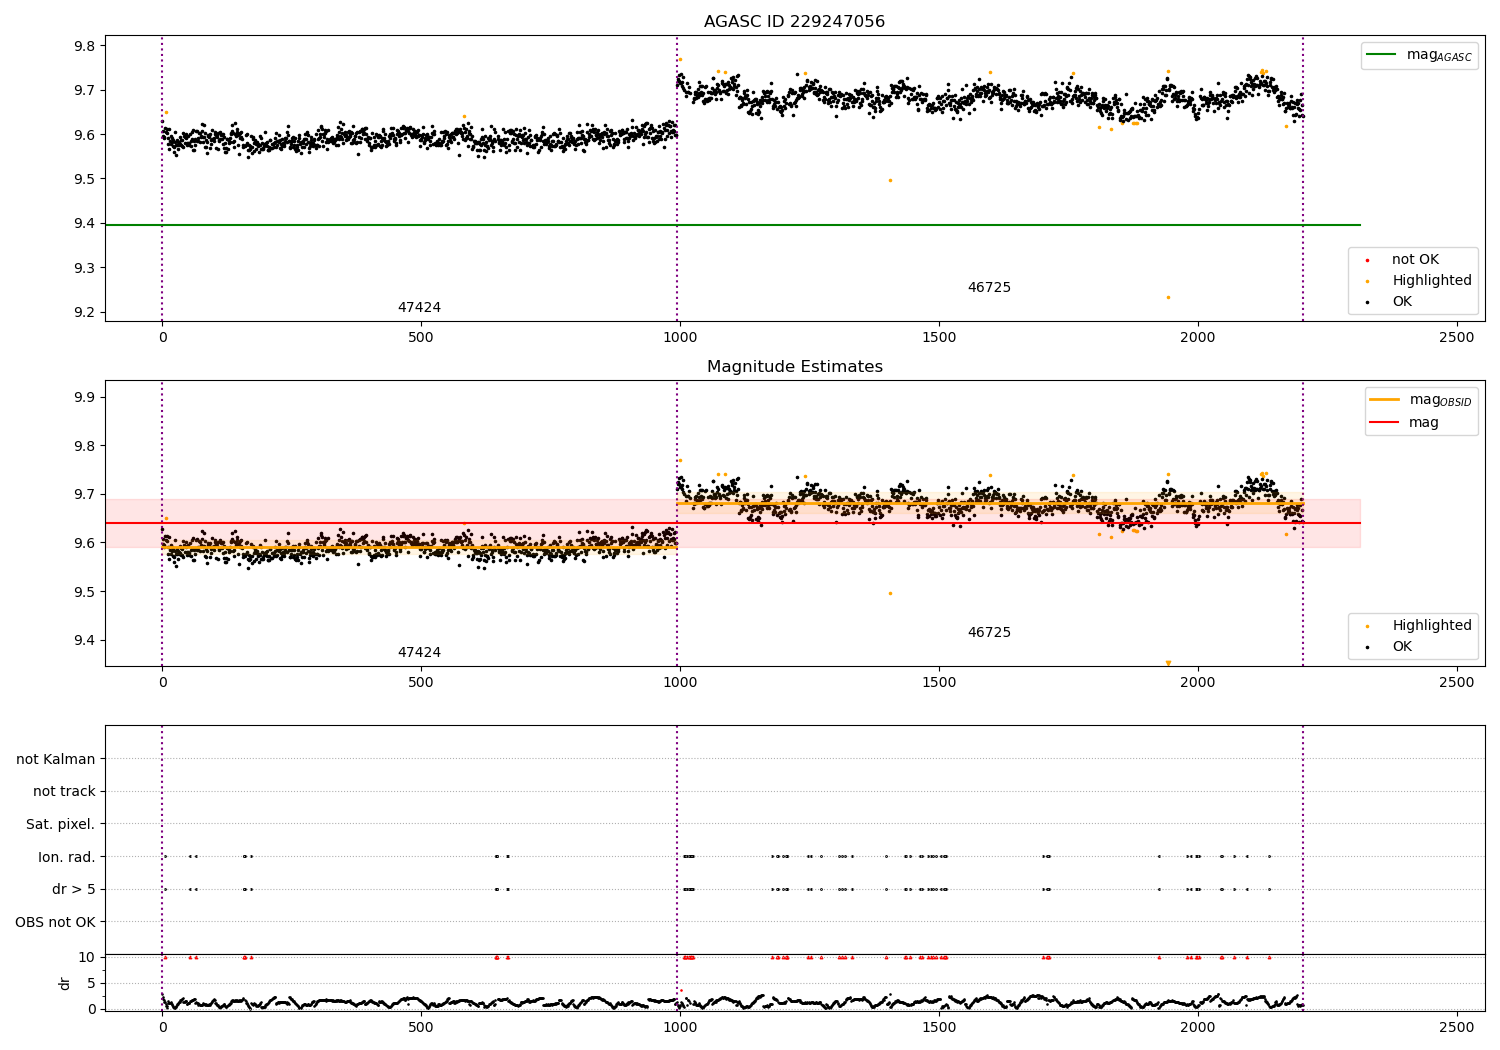Click the red mag horizontal line
The width and height of the screenshot is (1500, 1050).
pos(732,523)
